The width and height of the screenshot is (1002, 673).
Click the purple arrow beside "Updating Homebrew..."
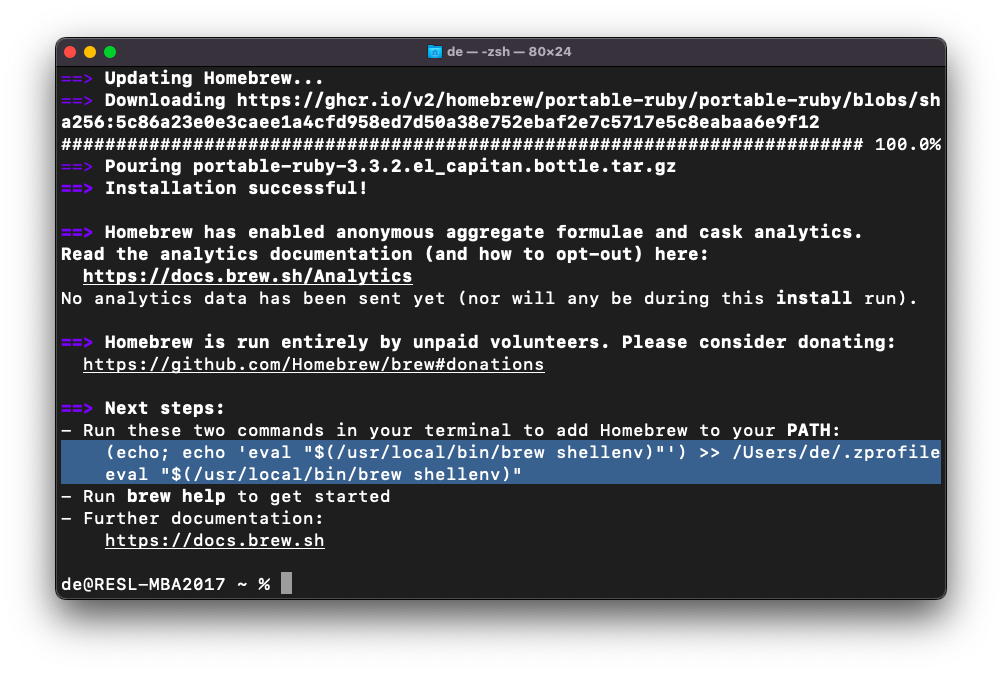77,78
